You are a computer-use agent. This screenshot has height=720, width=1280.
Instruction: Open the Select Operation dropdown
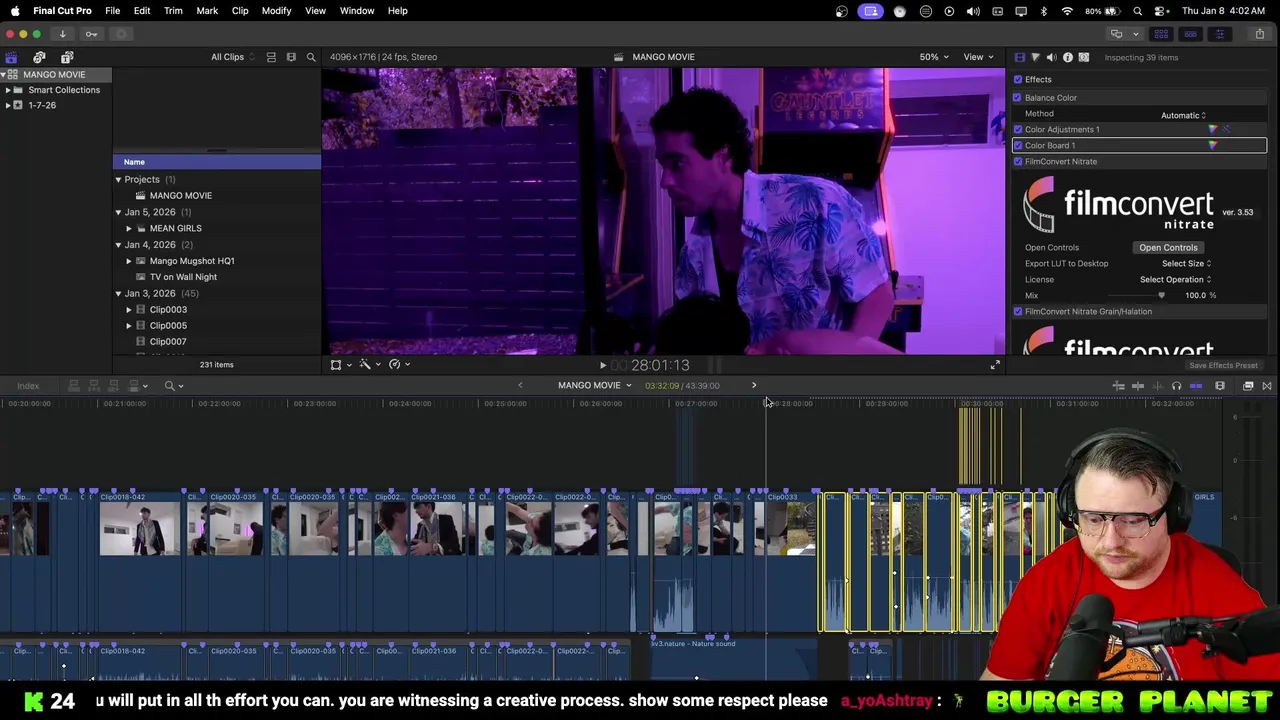[x=1175, y=279]
